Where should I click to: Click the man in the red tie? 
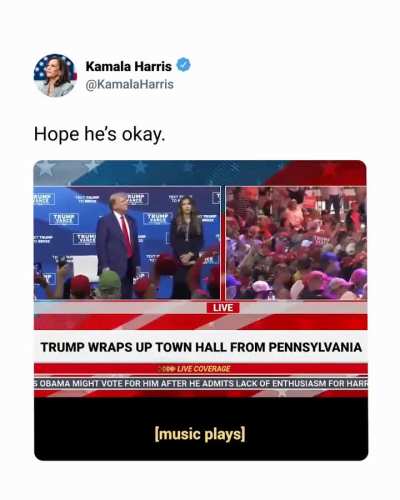pos(118,245)
